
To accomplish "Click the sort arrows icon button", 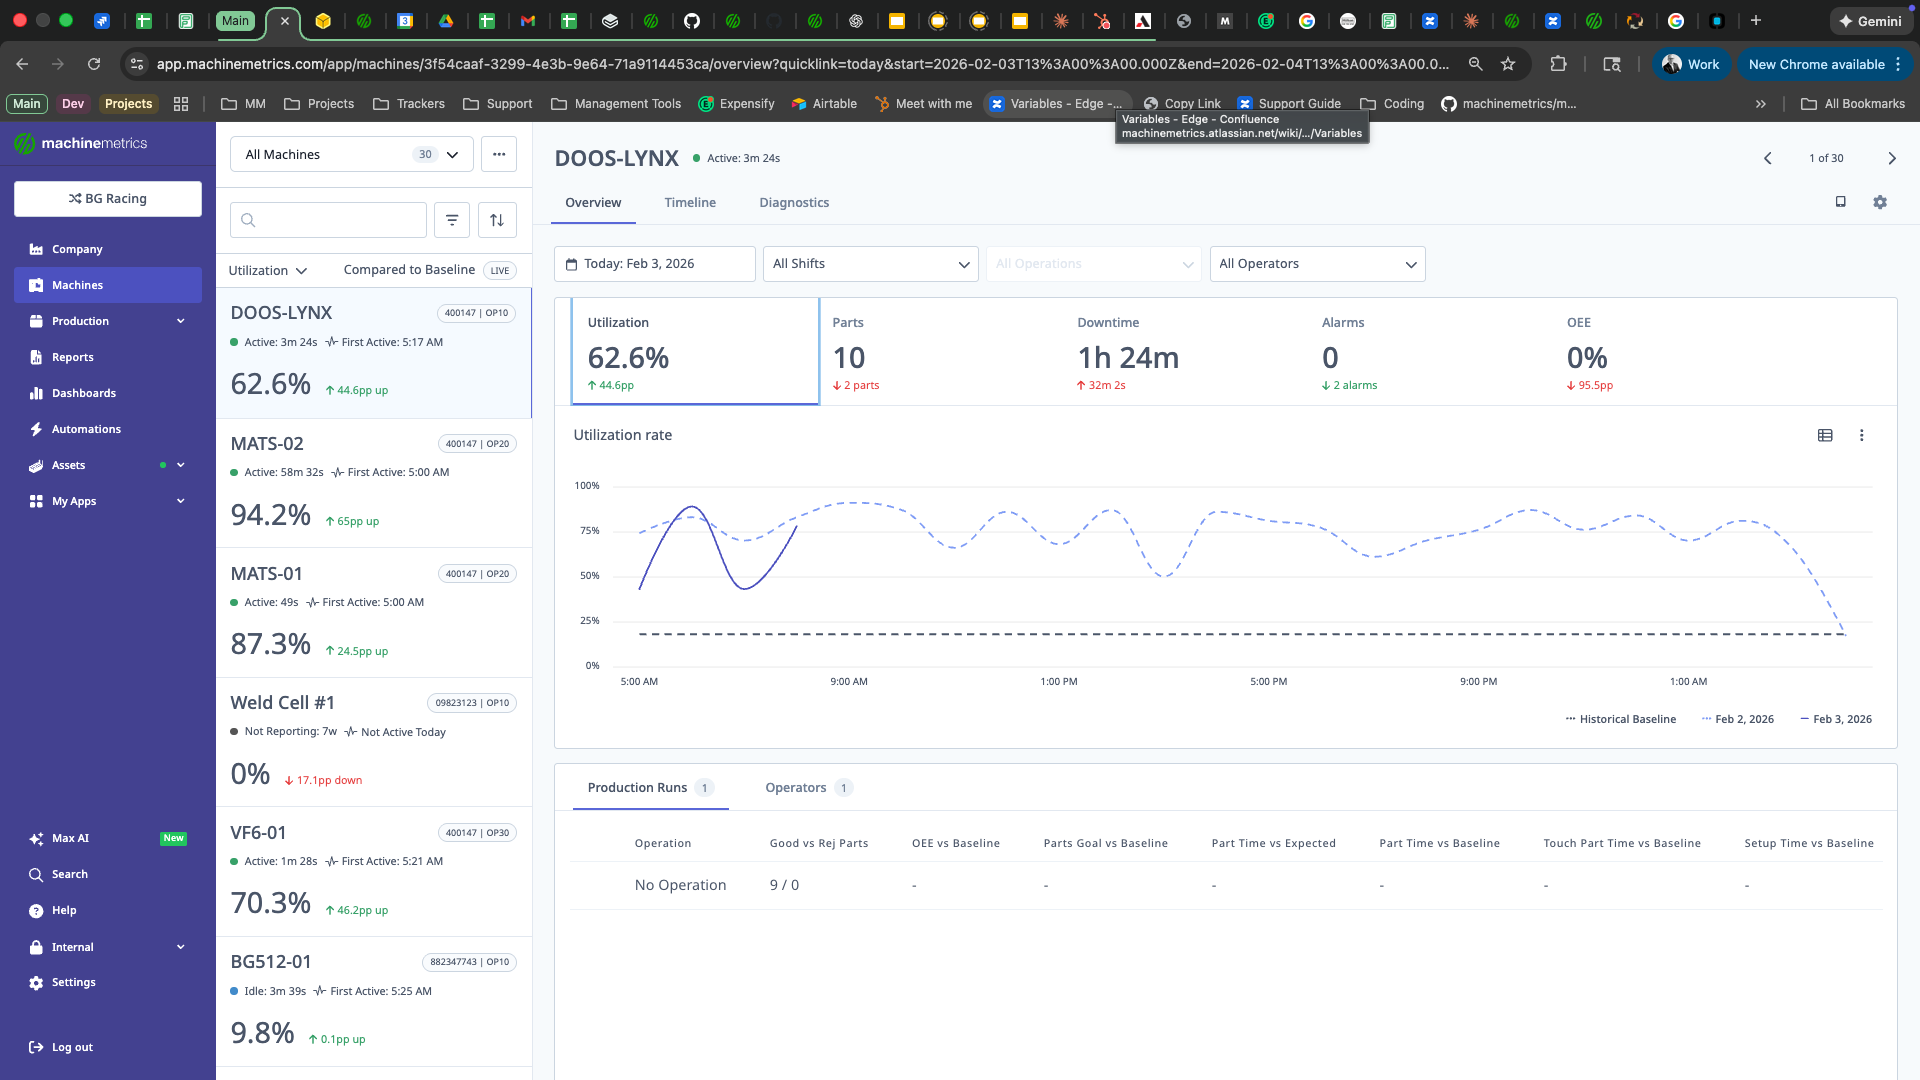I will point(497,220).
